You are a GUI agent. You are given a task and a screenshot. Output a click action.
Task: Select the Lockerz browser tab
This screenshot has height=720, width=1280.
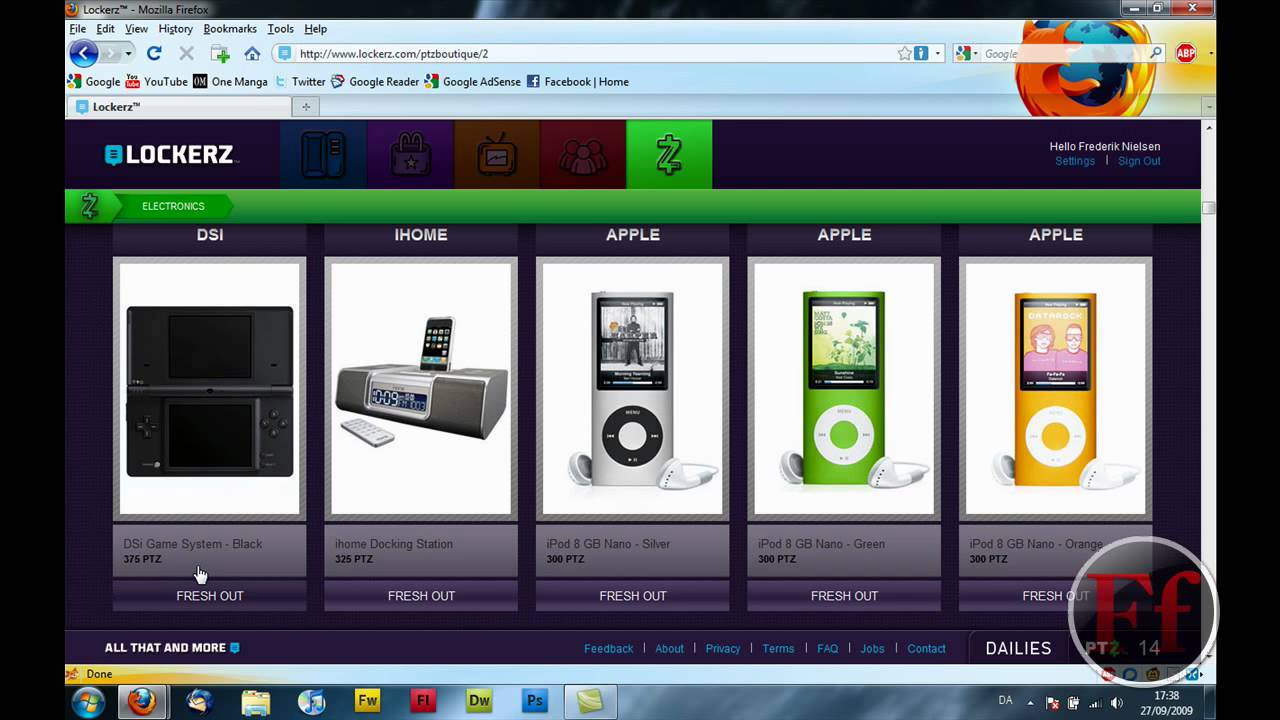tap(179, 107)
